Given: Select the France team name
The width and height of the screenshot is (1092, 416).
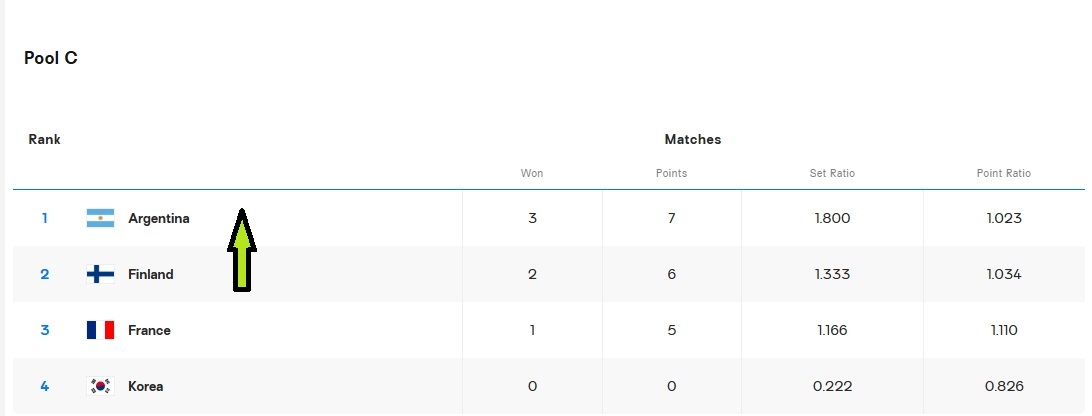Looking at the screenshot, I should pos(149,330).
